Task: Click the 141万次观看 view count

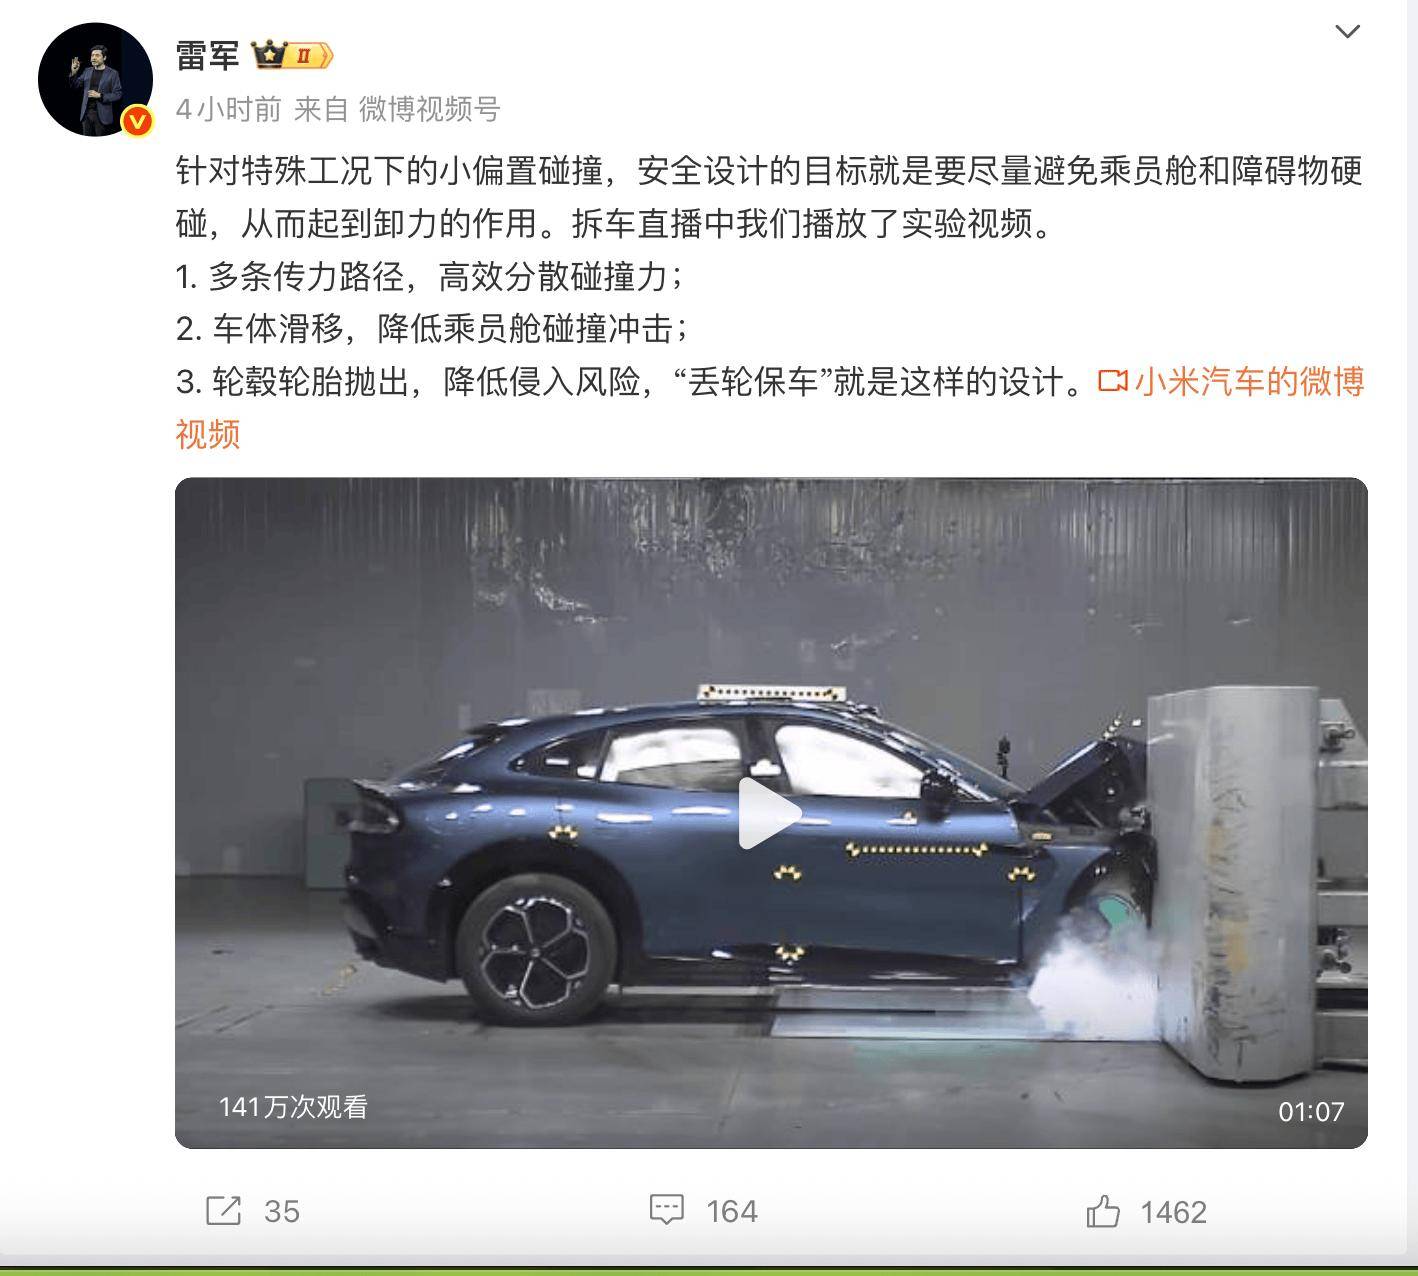Action: 293,1107
